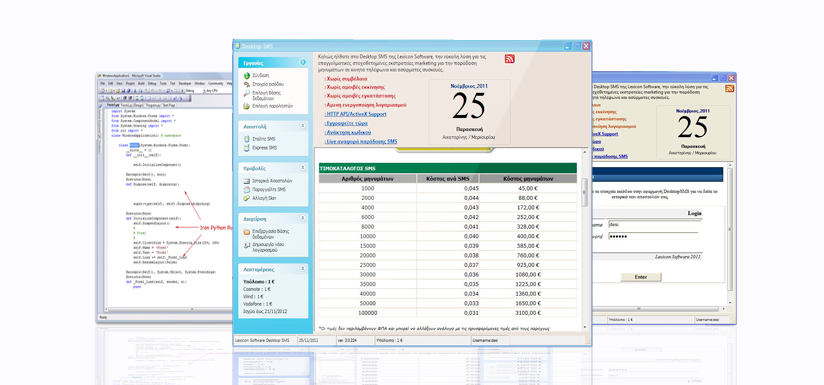Click Επιλογή Βάσης δεδομένων magnifier icon
The height and width of the screenshot is (385, 824).
(x=247, y=93)
